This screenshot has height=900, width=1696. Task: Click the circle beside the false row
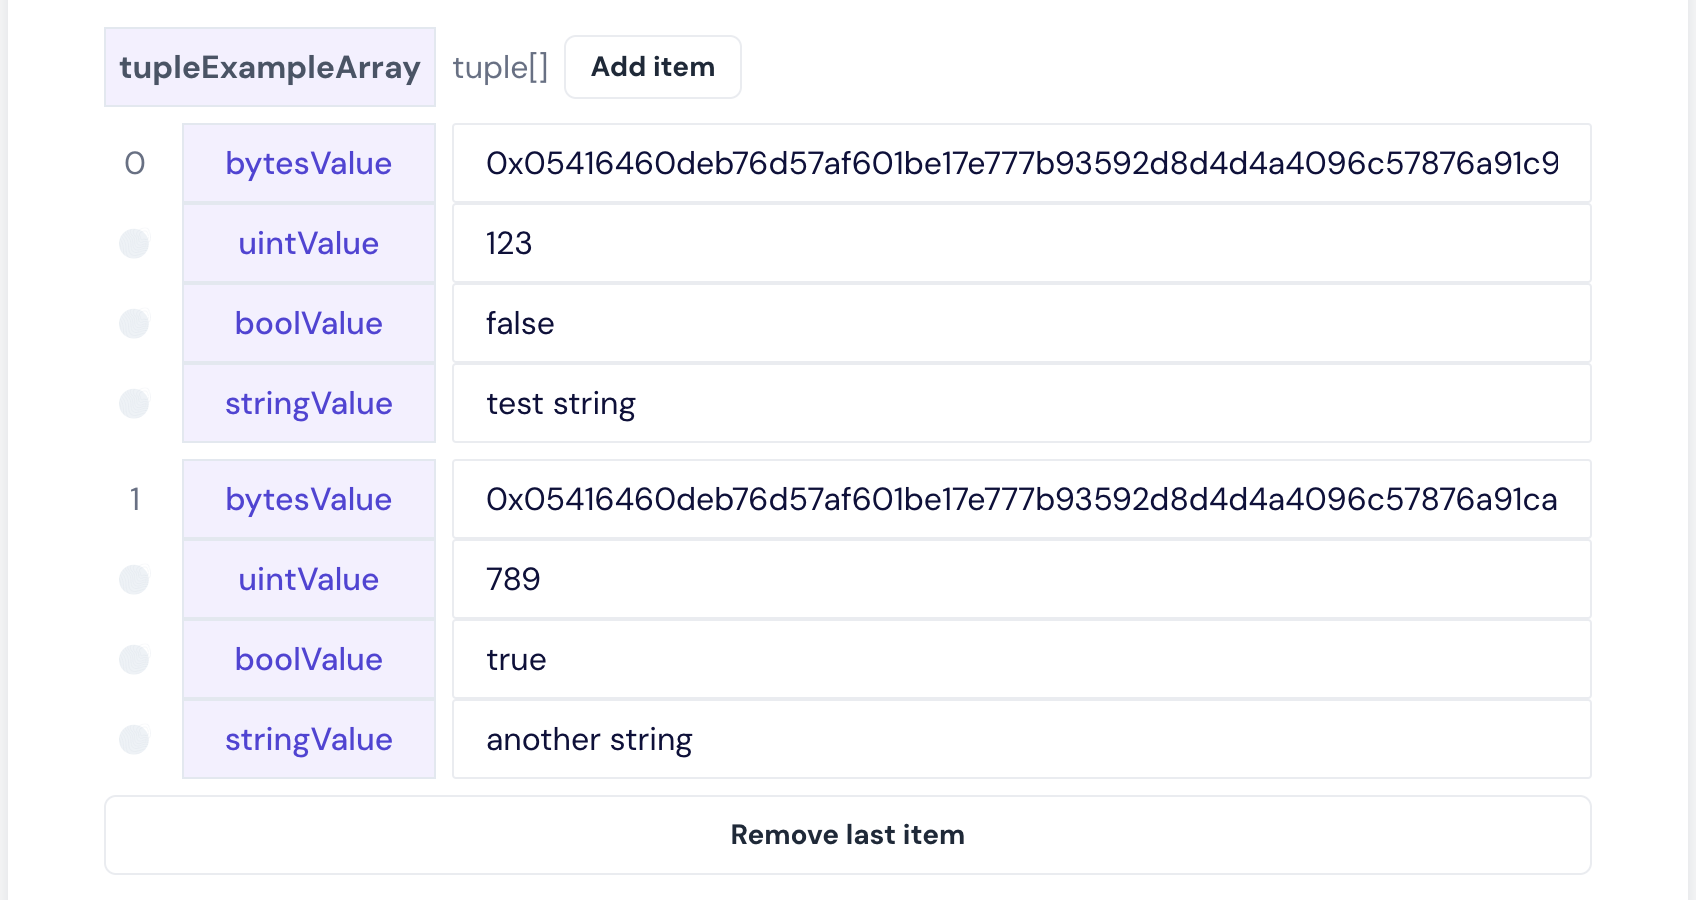click(134, 324)
